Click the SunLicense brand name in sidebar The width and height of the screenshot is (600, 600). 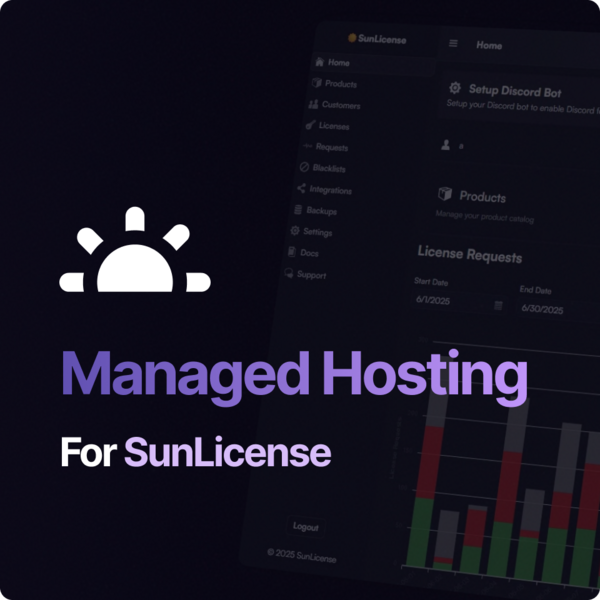pos(382,39)
